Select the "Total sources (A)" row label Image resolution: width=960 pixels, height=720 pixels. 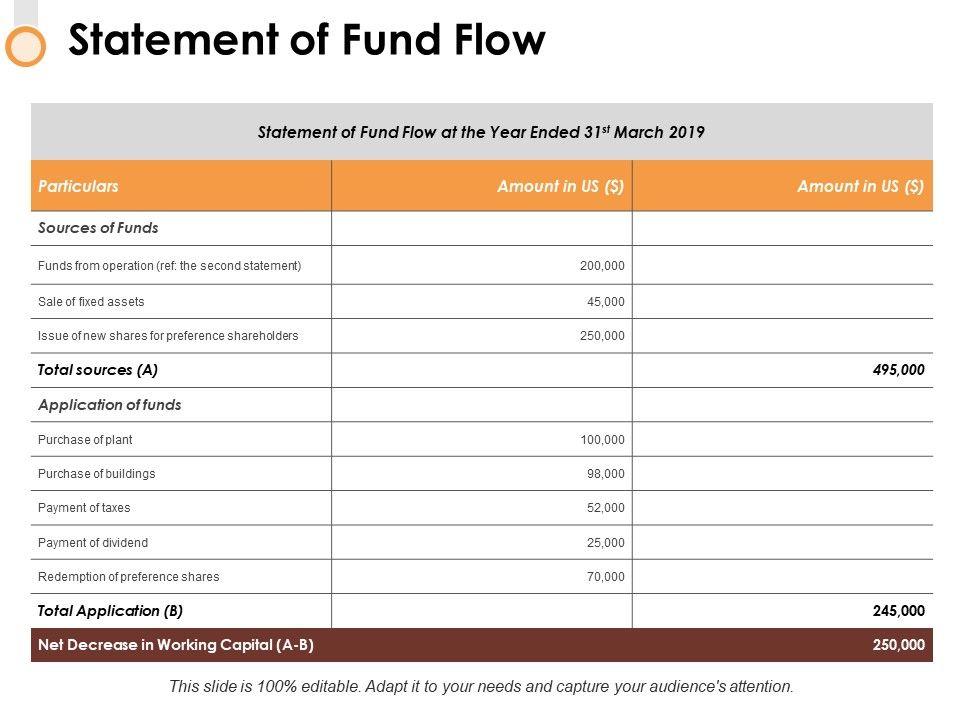(x=97, y=370)
